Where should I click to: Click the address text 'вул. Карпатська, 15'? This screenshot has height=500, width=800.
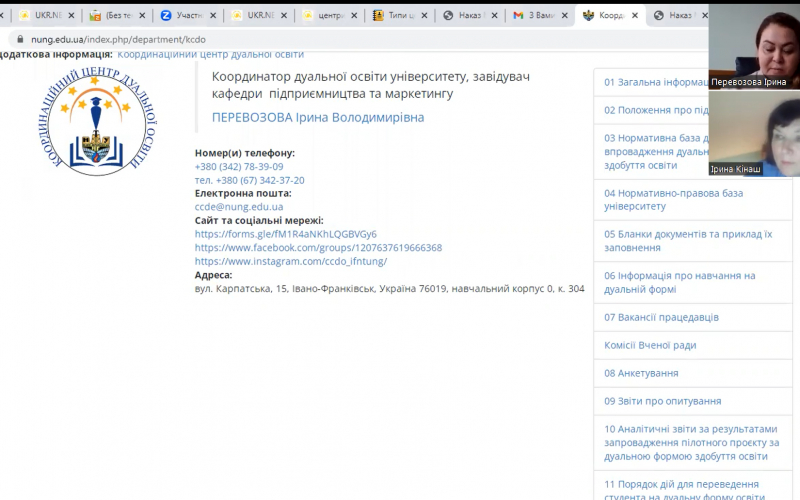(241, 289)
